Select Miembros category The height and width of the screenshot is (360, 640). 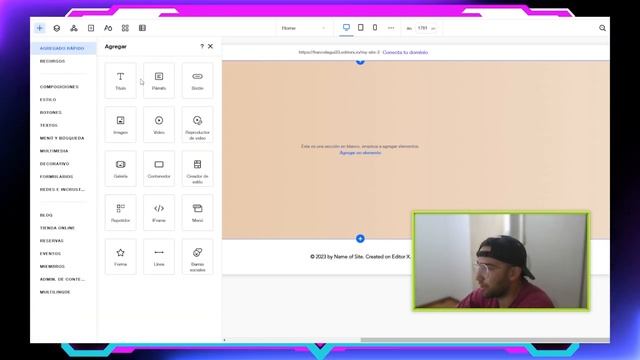tap(52, 266)
